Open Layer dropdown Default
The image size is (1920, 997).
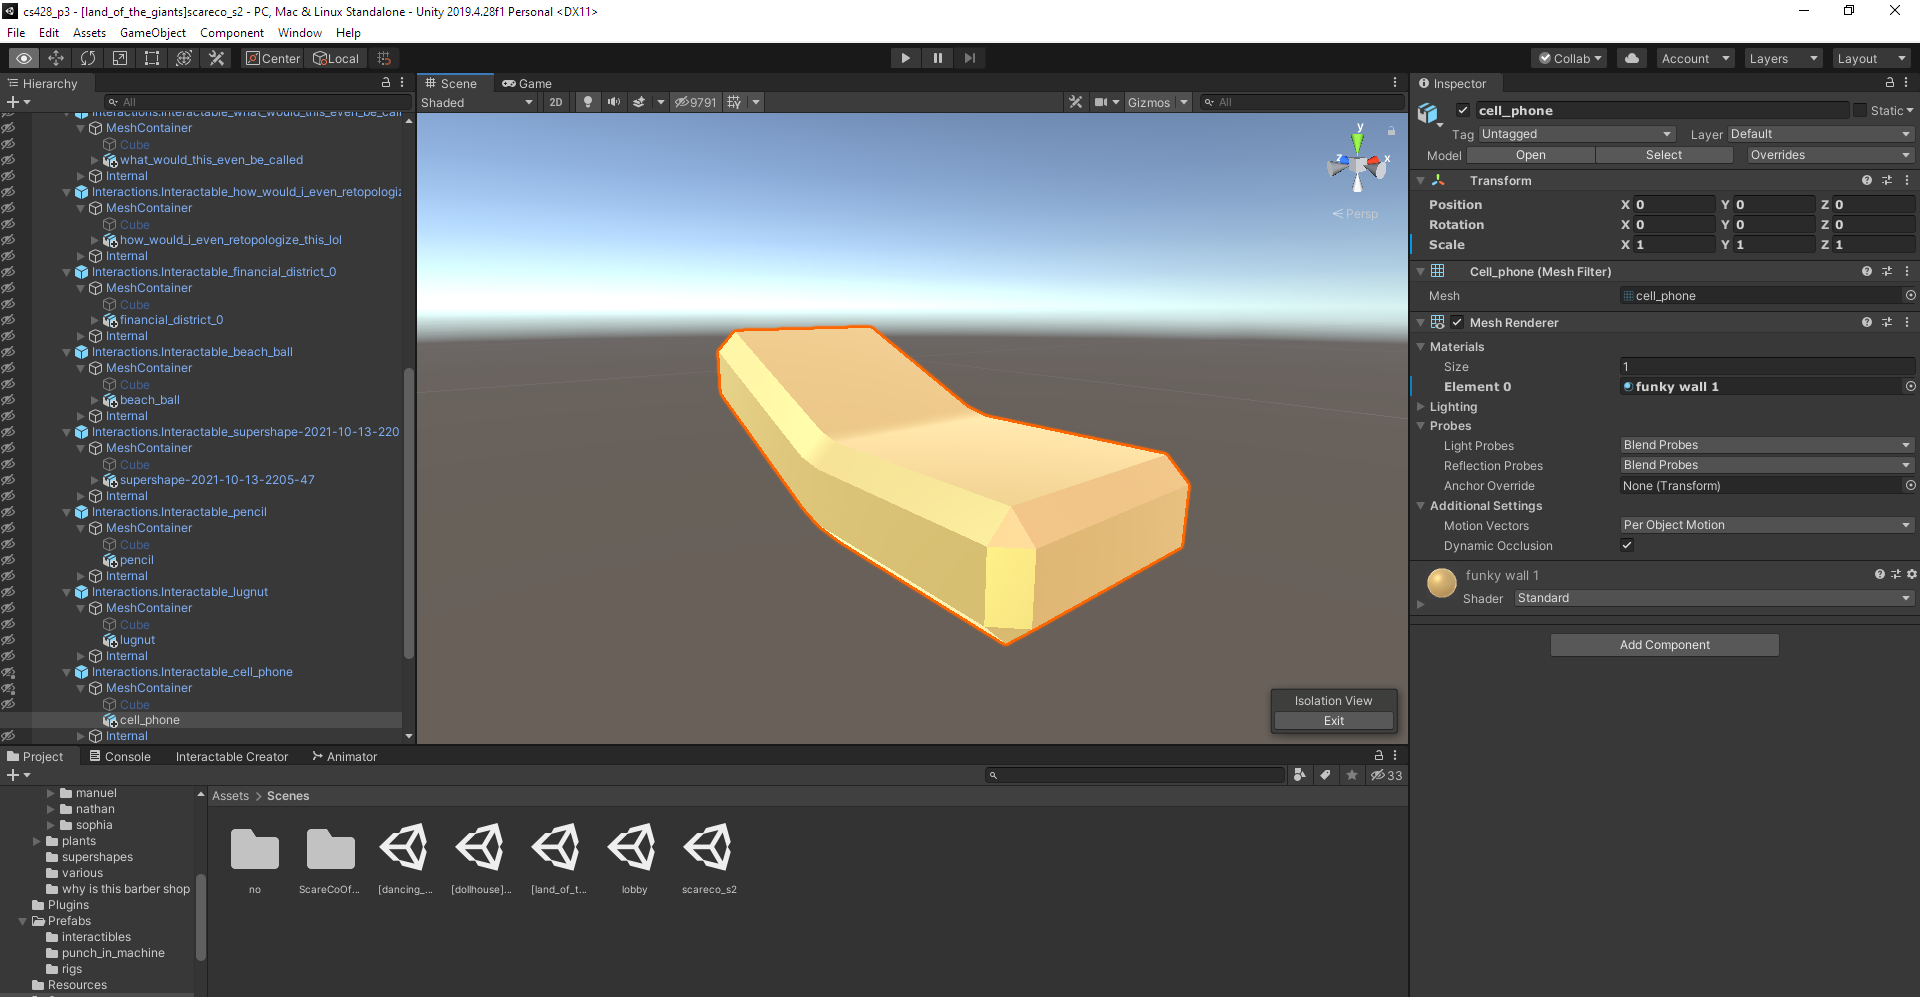tap(1821, 134)
